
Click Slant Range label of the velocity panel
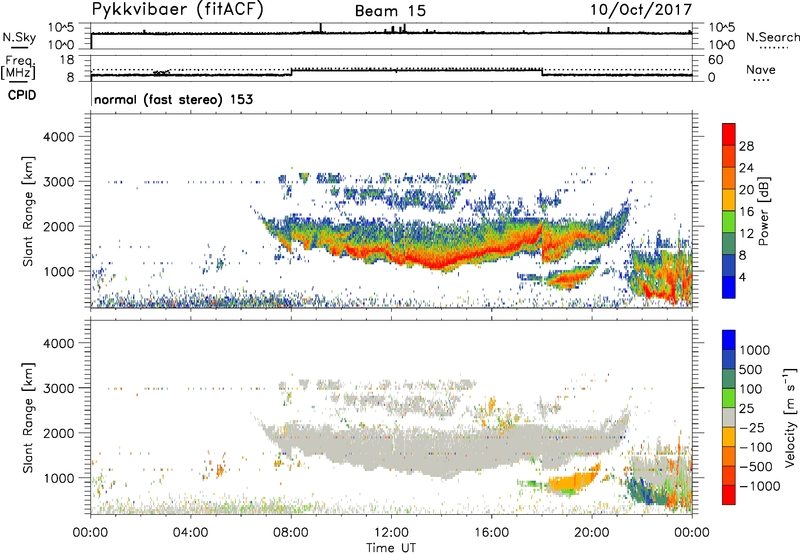[x=28, y=418]
